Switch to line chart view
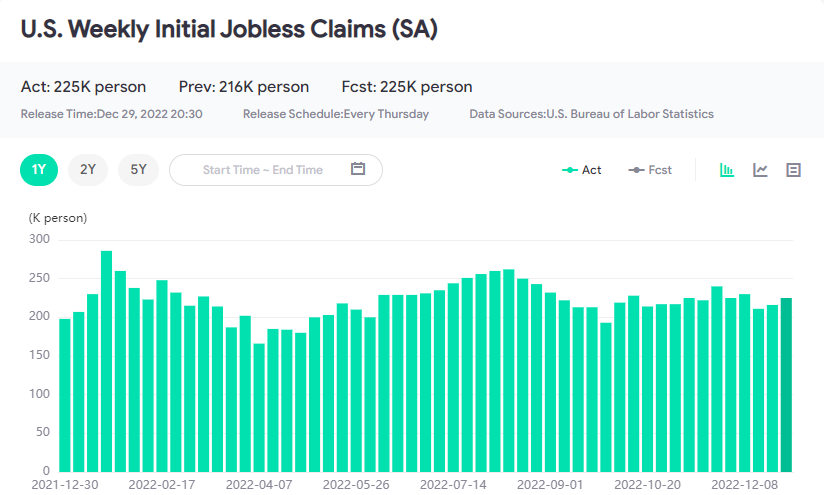Viewport: 824px width, 495px height. tap(760, 170)
